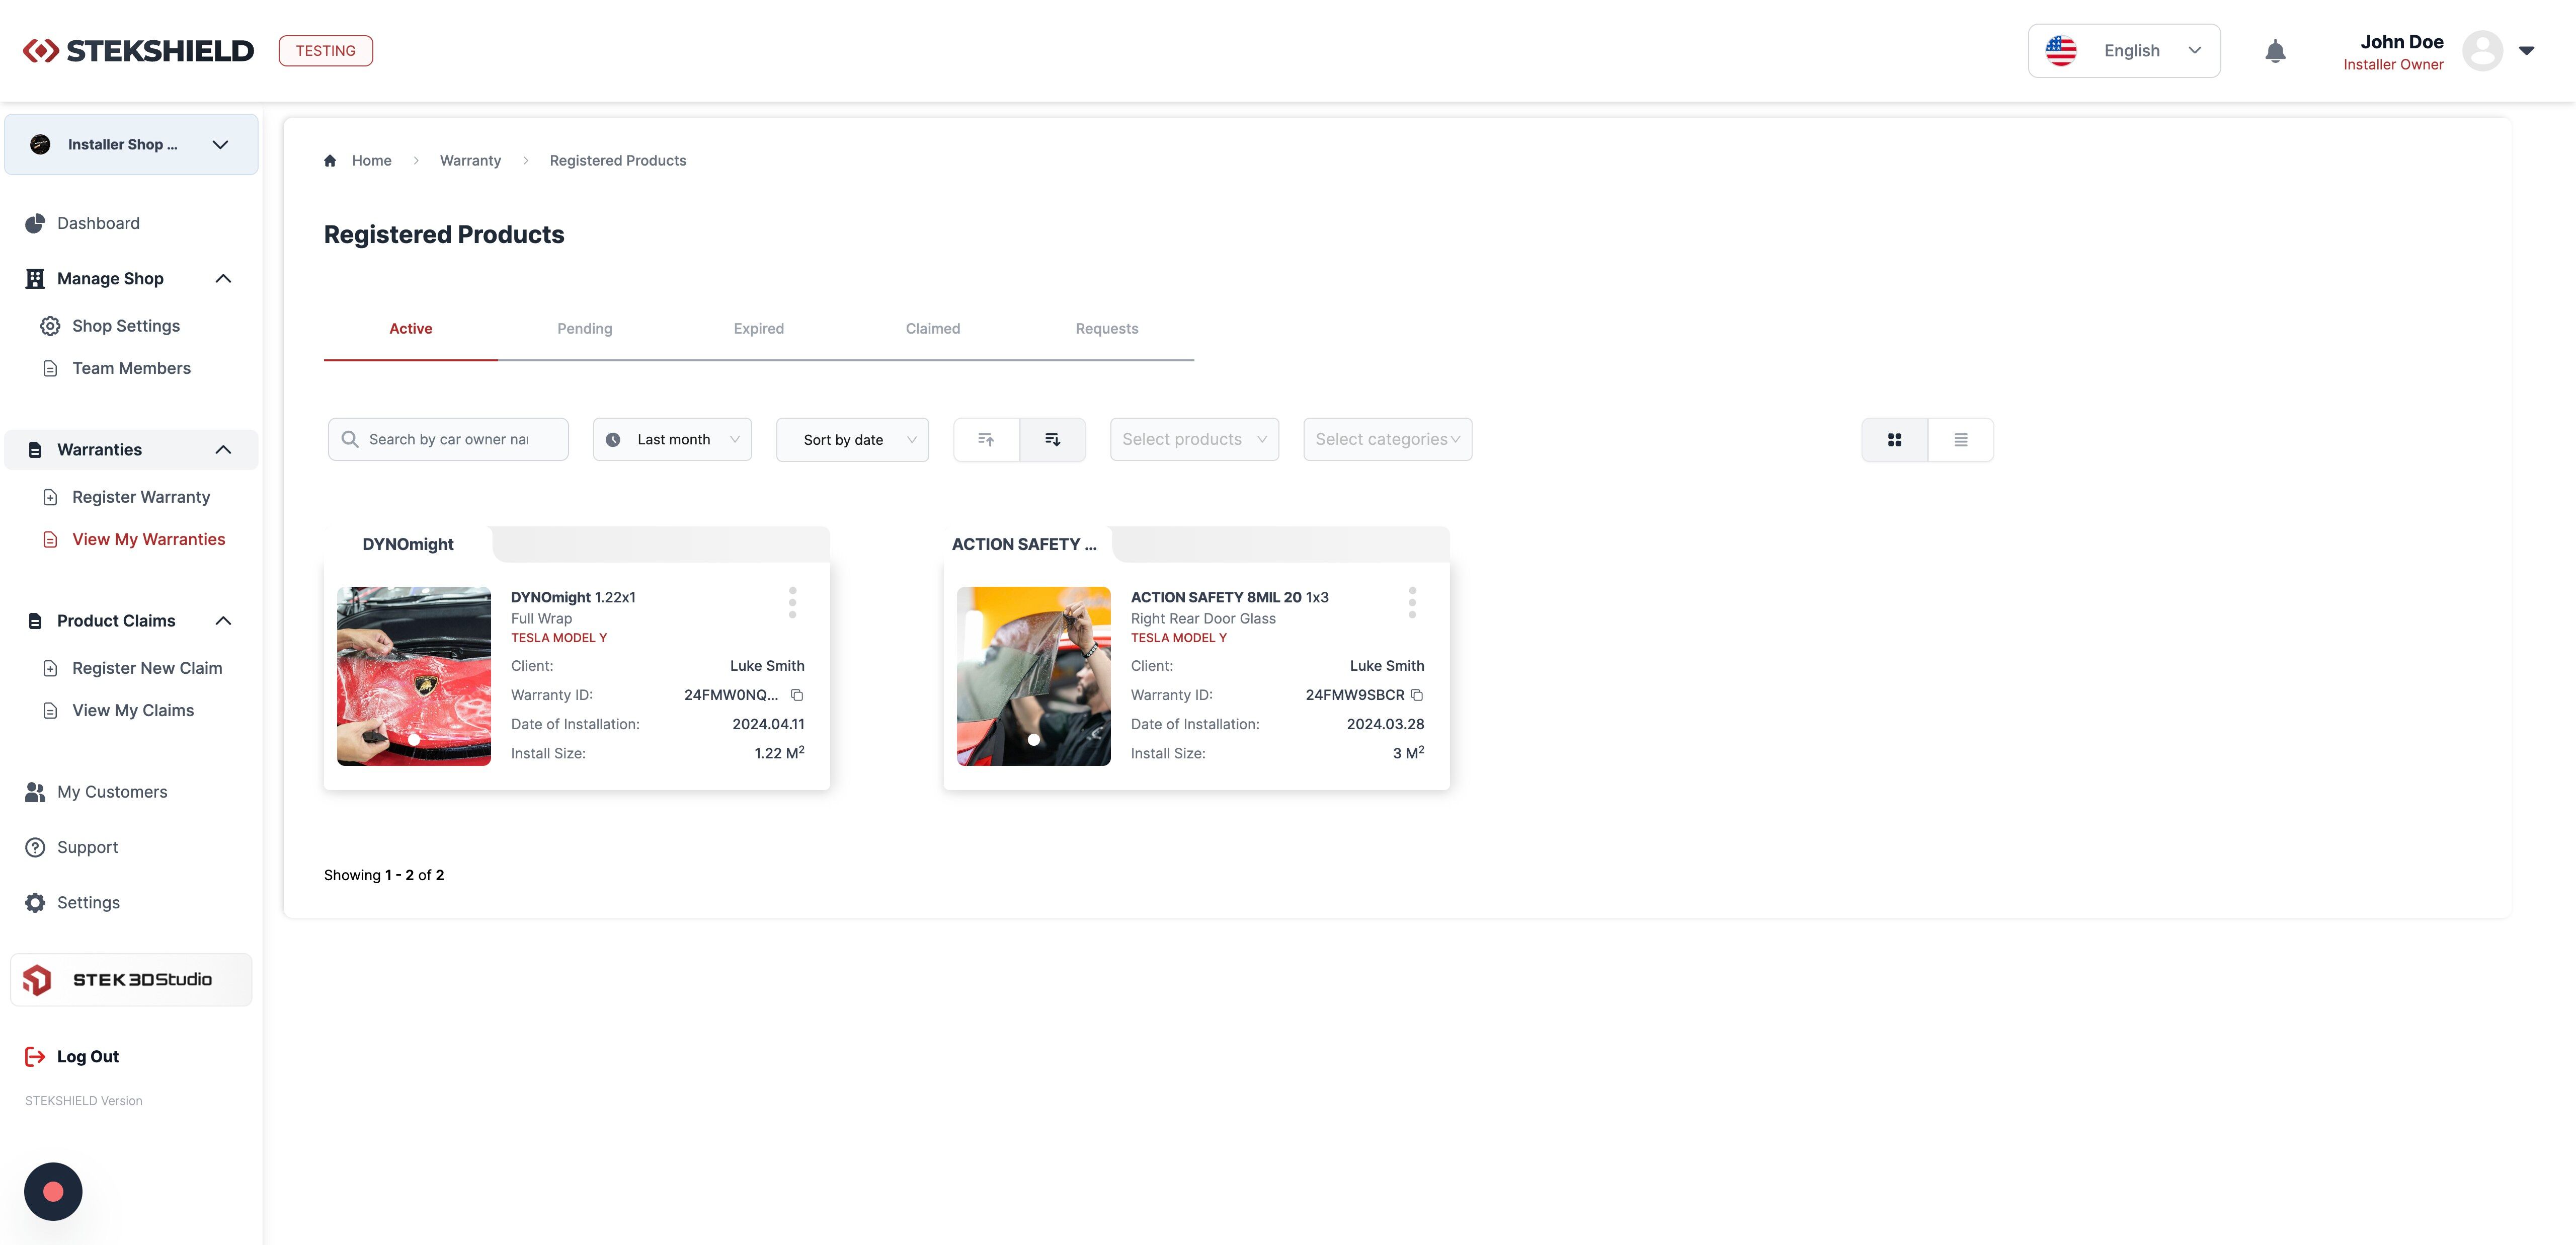Click the Manage Shop building icon
This screenshot has width=2576, height=1245.
[35, 279]
